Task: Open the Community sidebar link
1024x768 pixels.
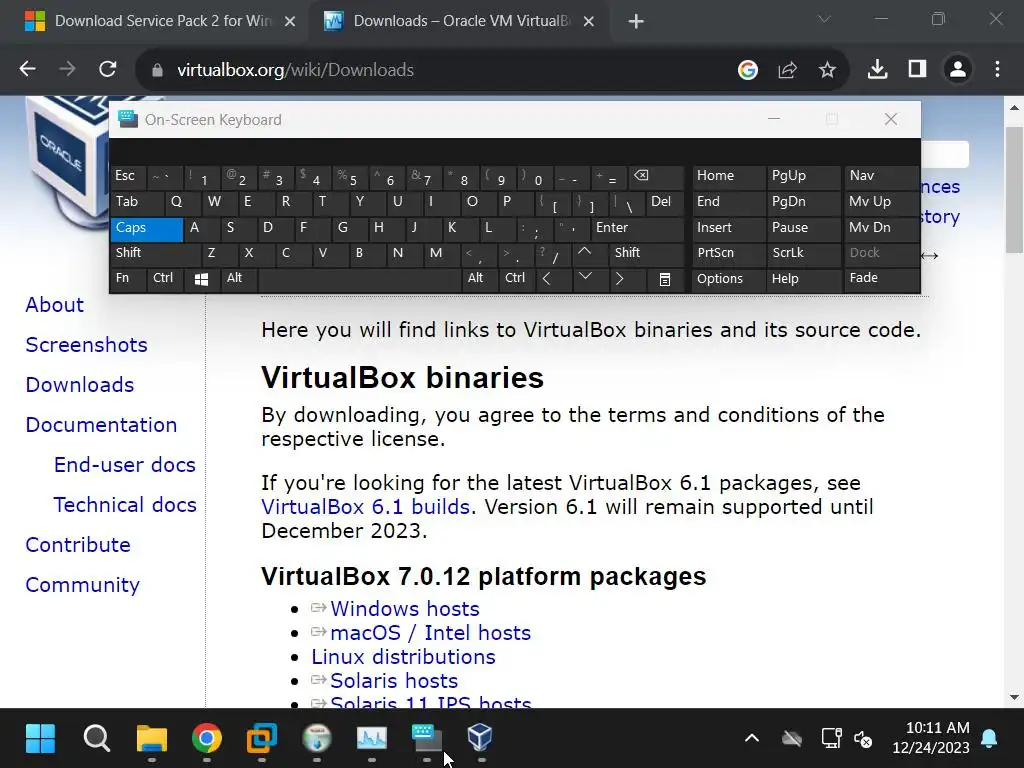Action: pos(82,585)
